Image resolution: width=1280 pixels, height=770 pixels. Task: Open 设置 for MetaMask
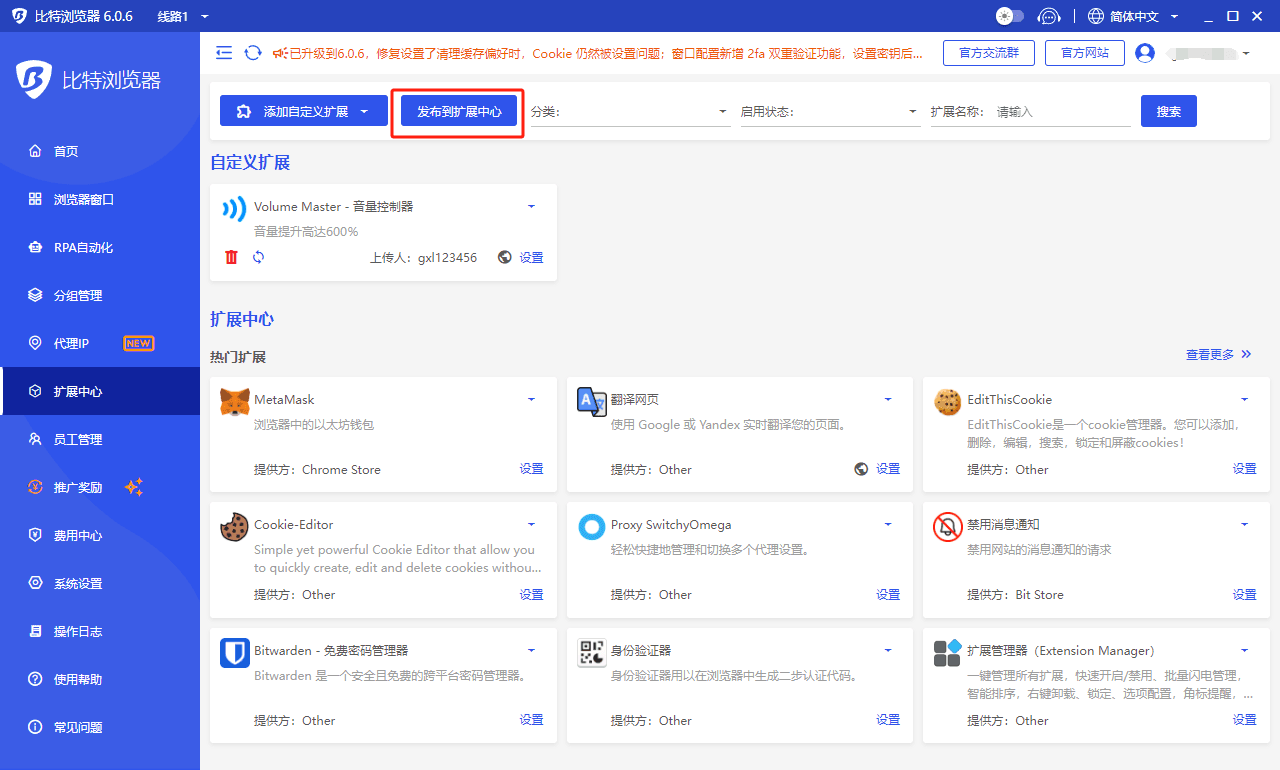[532, 469]
